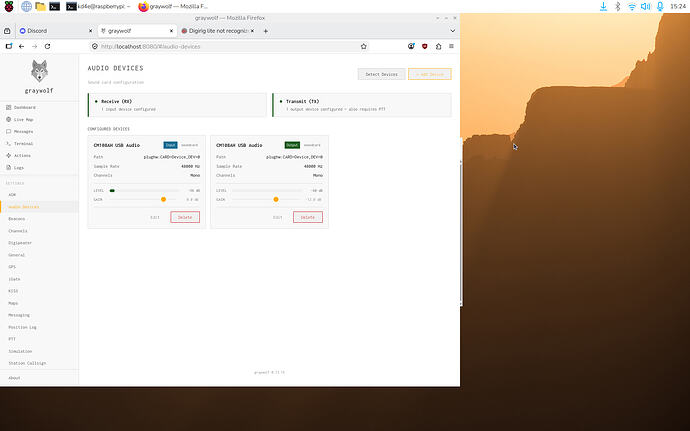Screen dimensions: 690x431
Task: Open iGate settings page
Action: pyautogui.click(x=15, y=279)
